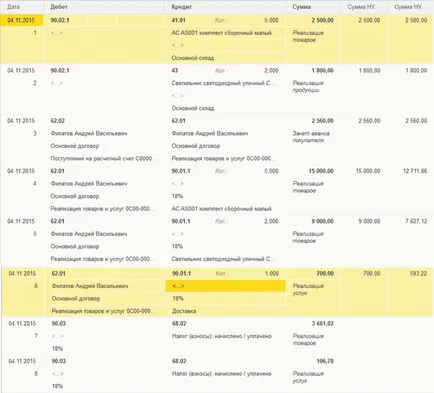Click row number 4 cell
Screen dimensions: 434x393
(35, 184)
